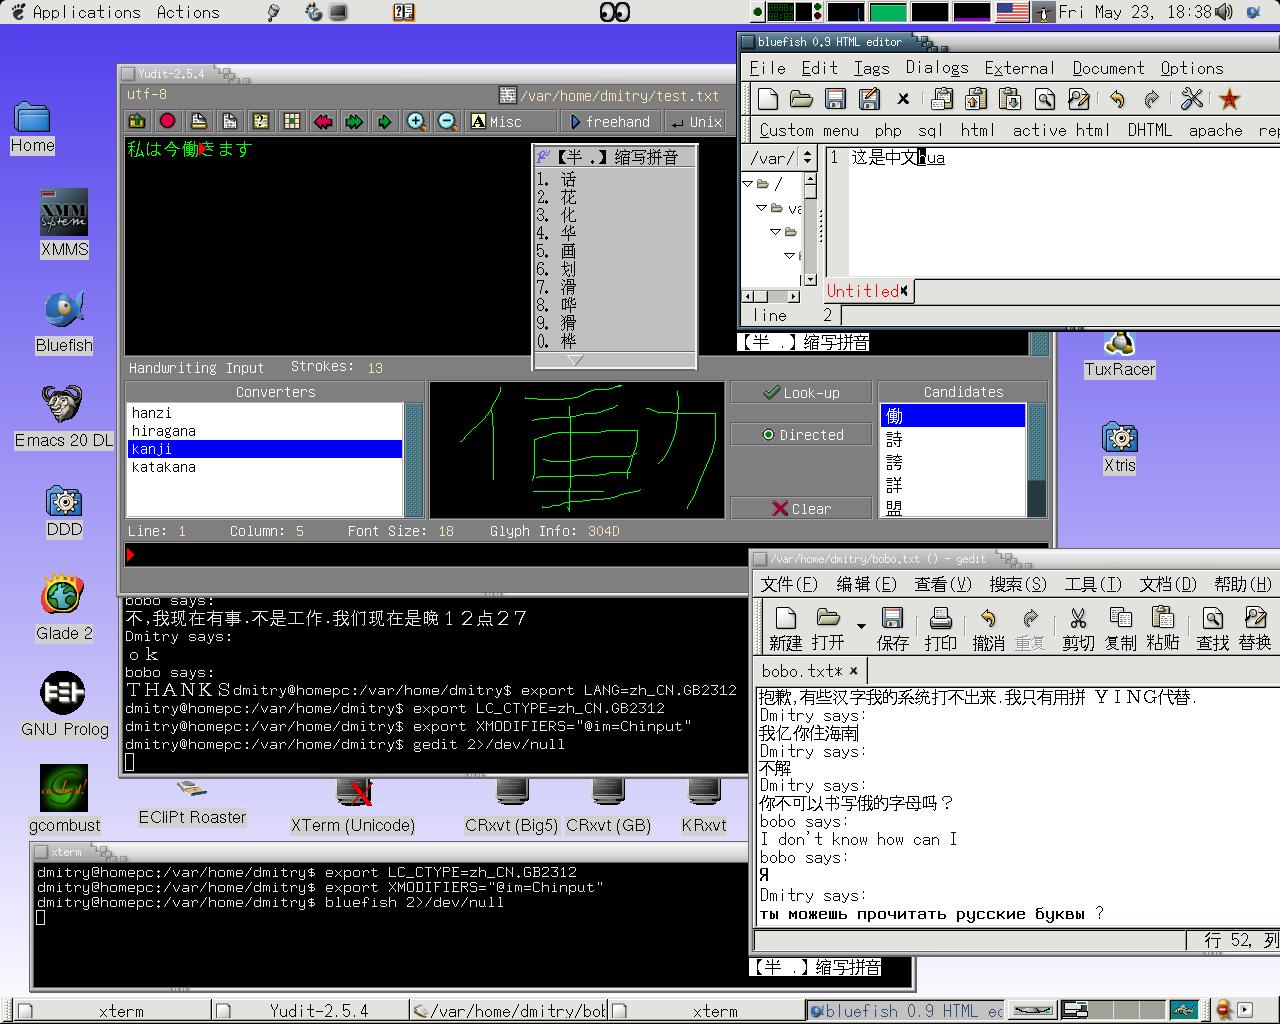The image size is (1280, 1024).
Task: Click Yudit's magnifier zoom-in (plus) icon
Action: click(x=416, y=122)
